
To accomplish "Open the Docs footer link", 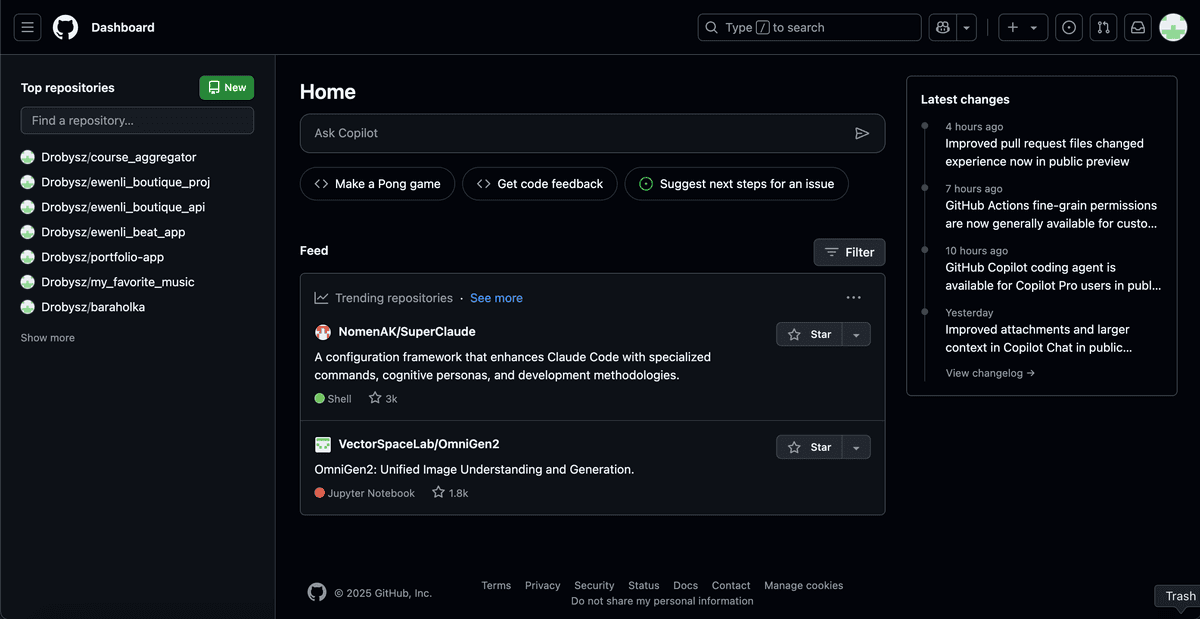I will 685,586.
